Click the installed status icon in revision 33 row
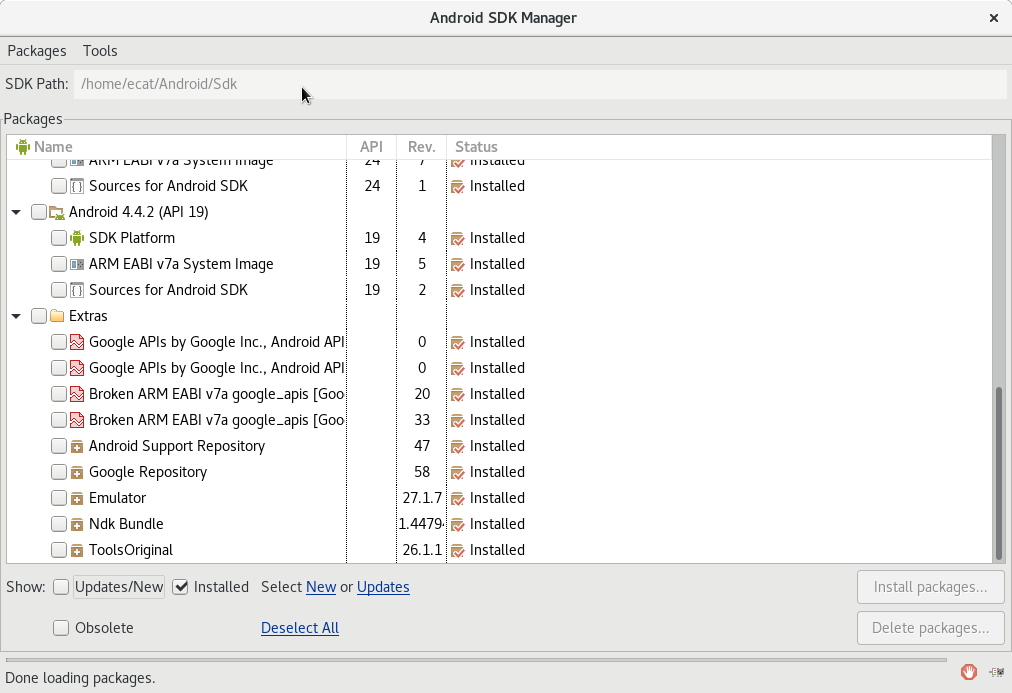 (458, 421)
